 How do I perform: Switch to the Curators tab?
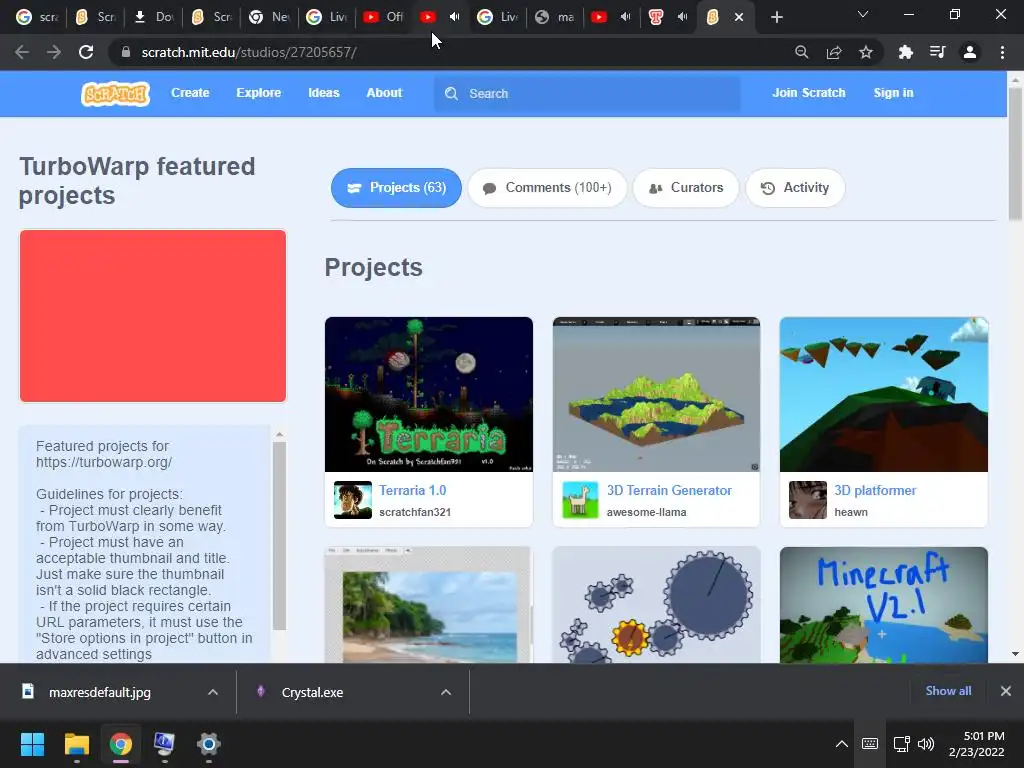(x=686, y=188)
